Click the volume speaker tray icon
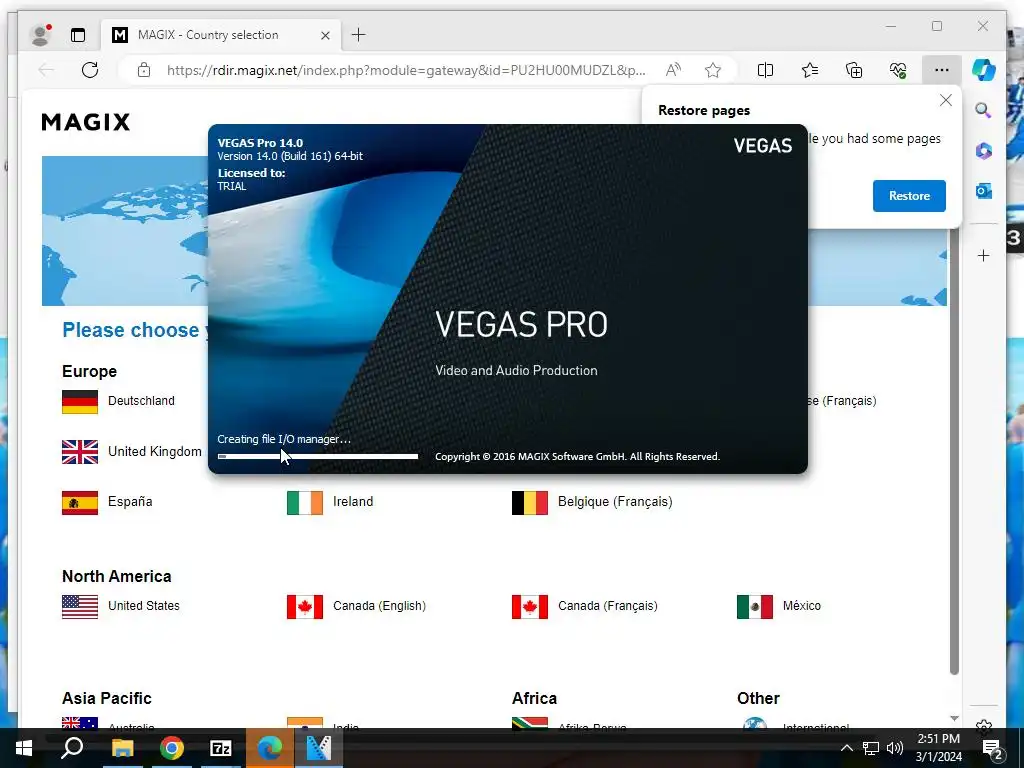Viewport: 1024px width, 768px height. (895, 748)
